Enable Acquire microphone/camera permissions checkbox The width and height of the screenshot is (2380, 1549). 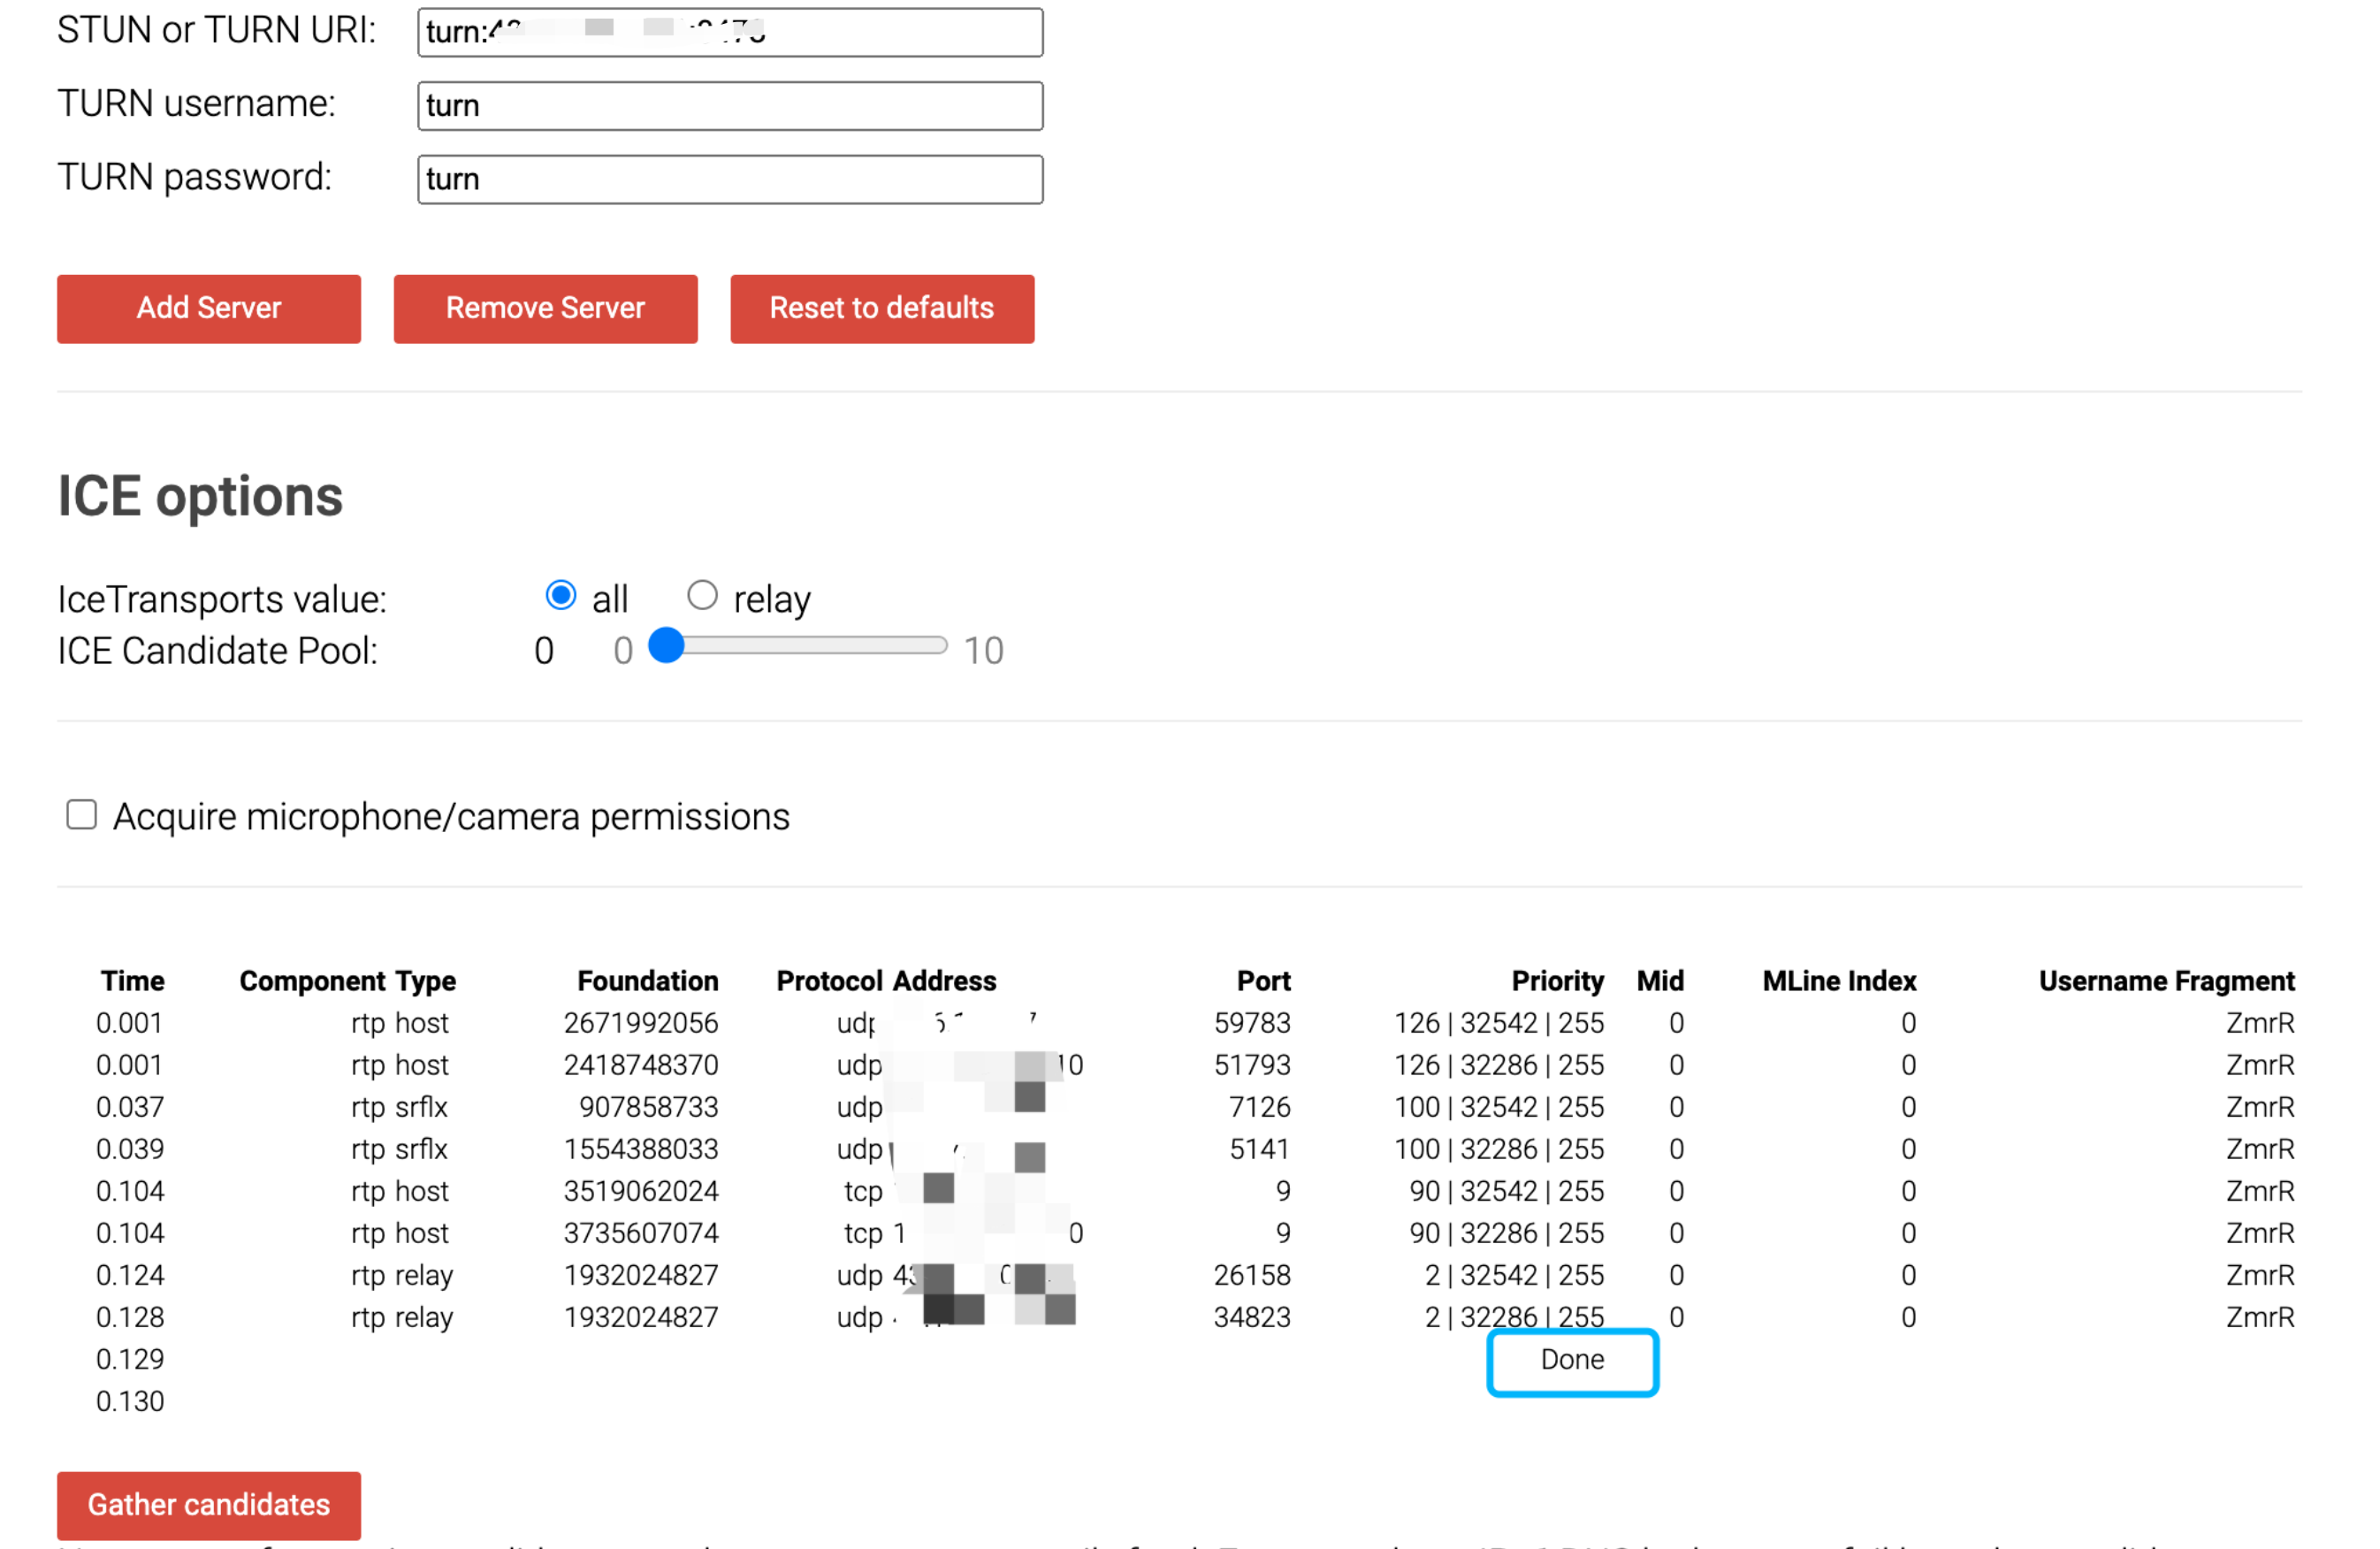[x=81, y=815]
